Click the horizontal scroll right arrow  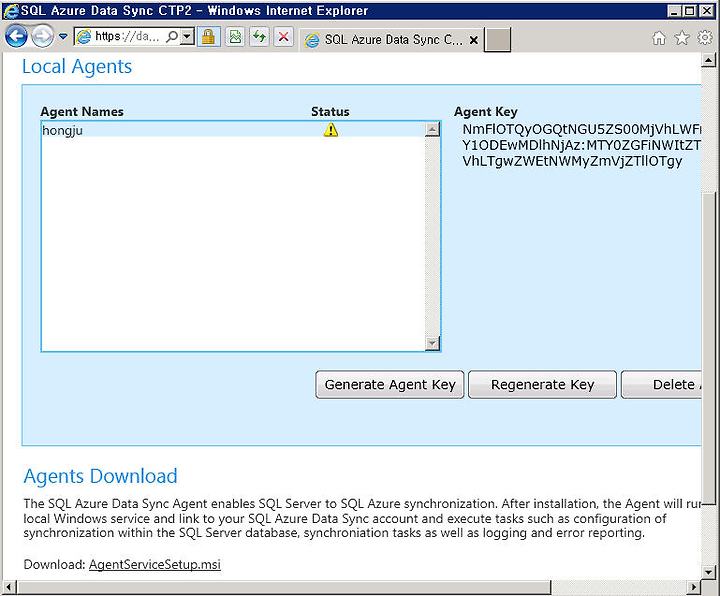[x=694, y=587]
